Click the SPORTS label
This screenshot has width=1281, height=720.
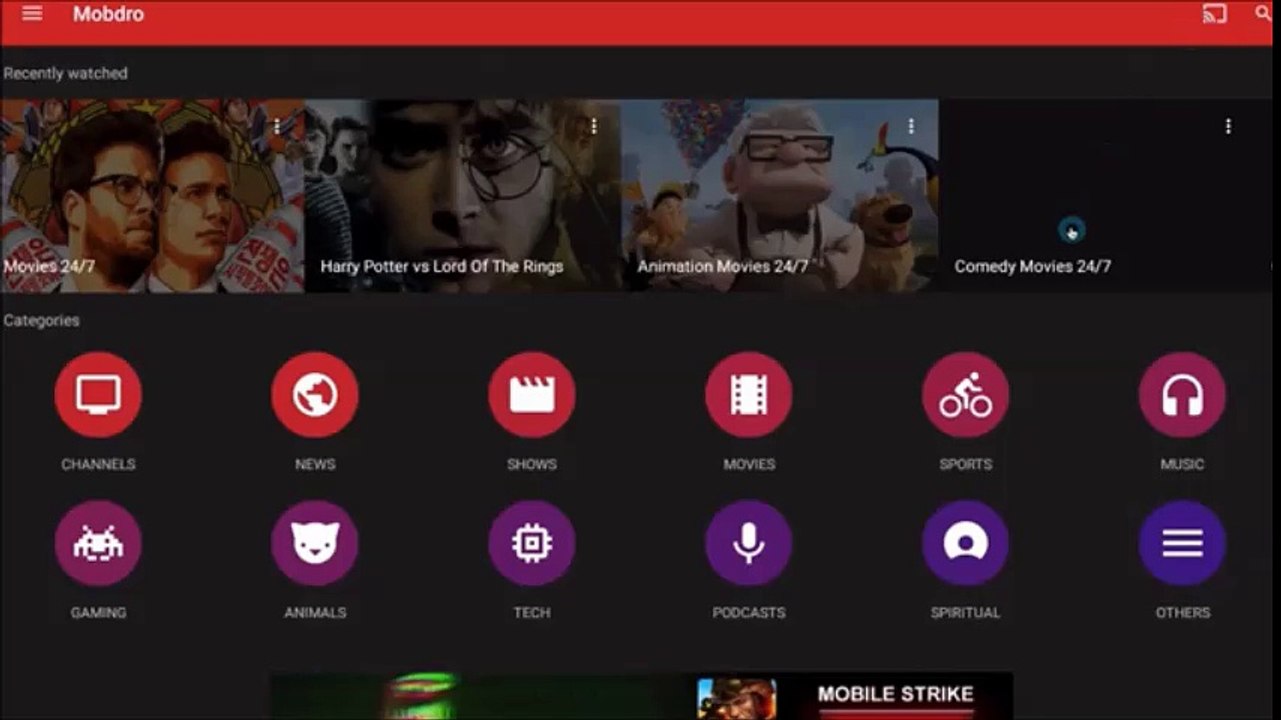click(966, 464)
